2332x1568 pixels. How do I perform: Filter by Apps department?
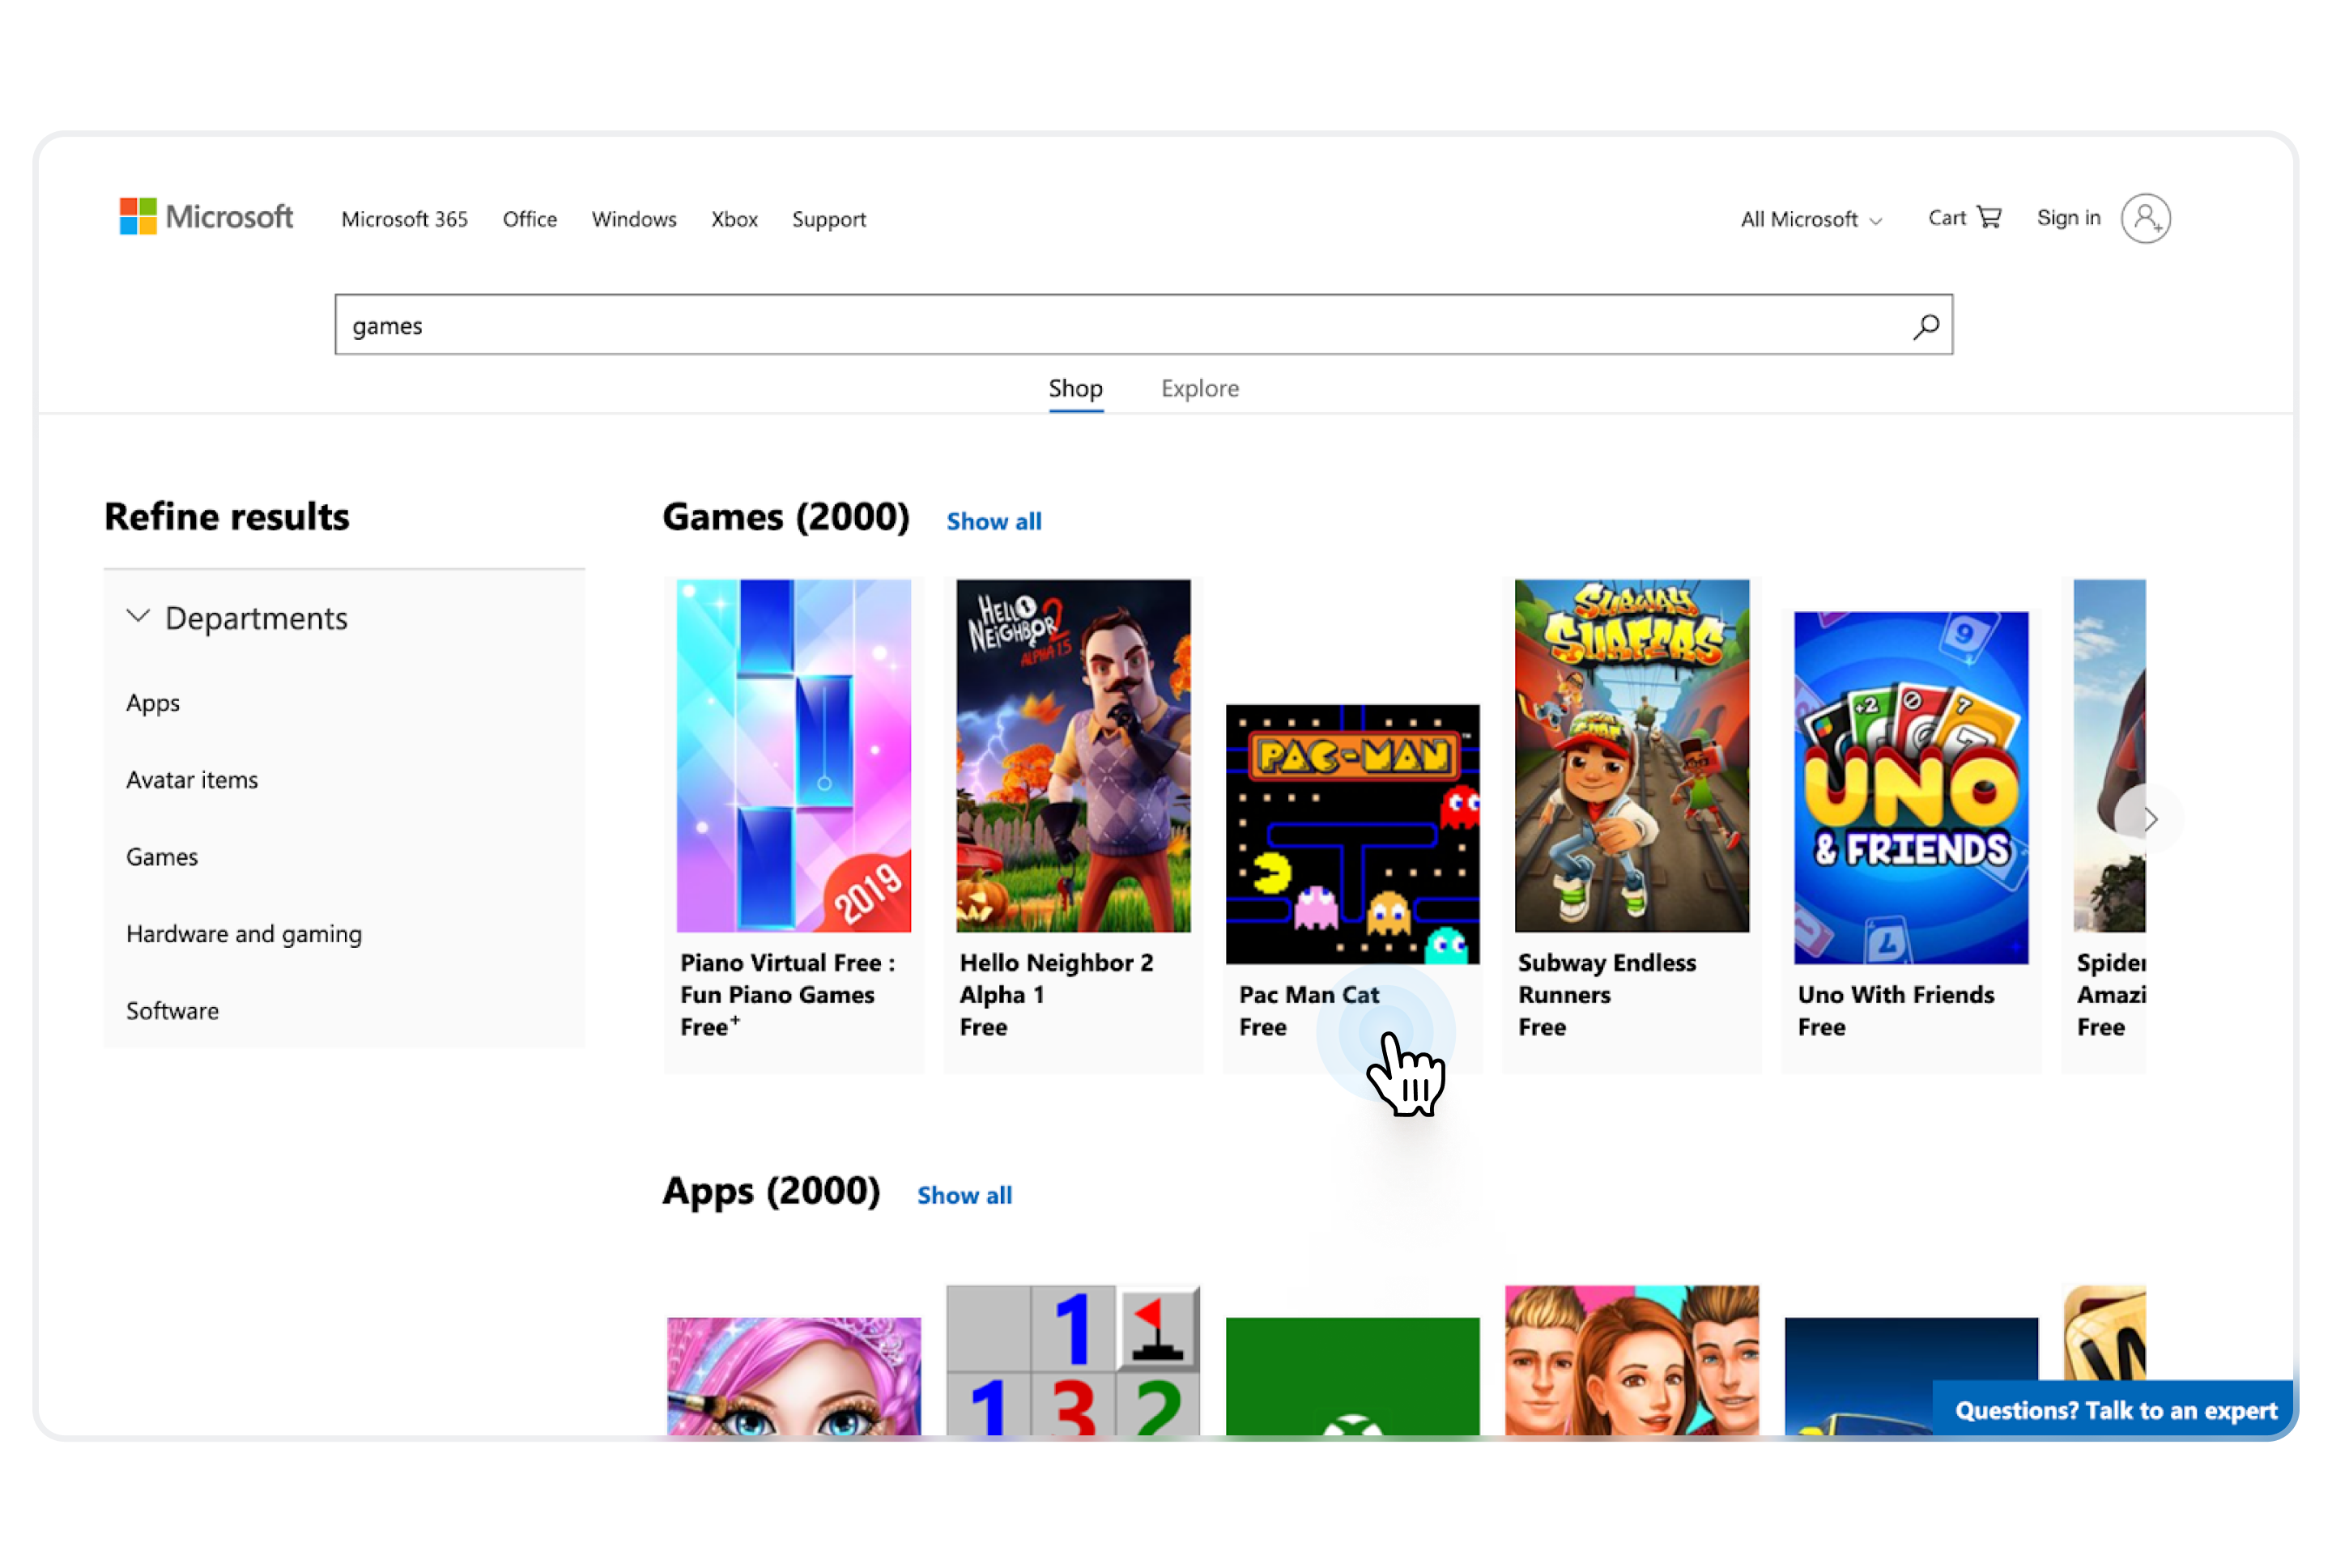coord(153,703)
